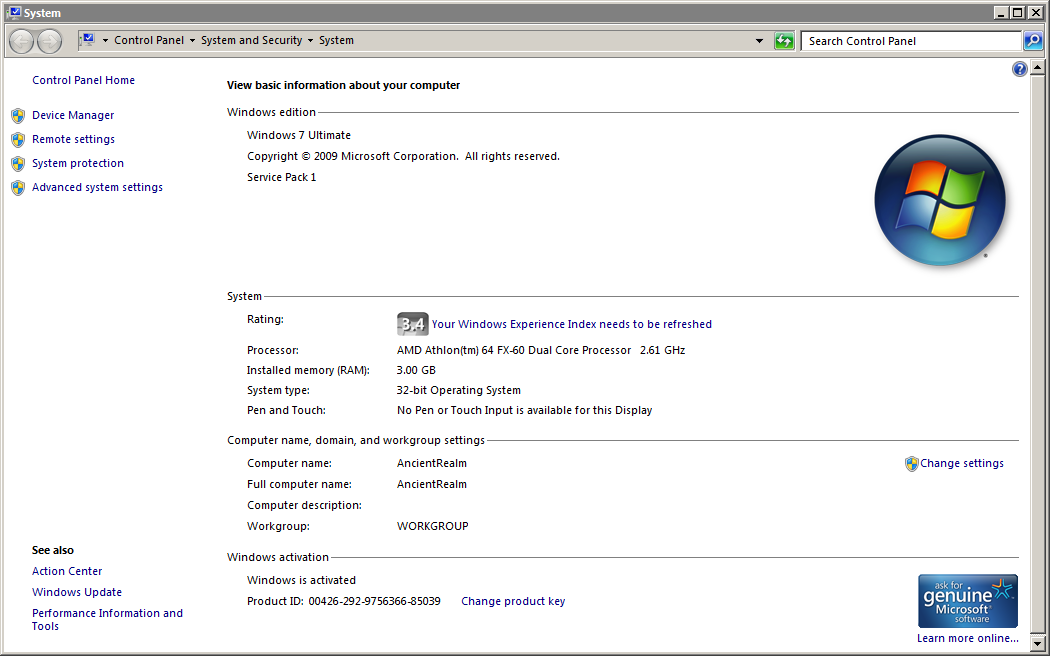1050x656 pixels.
Task: Click the shield icon beside Advanced system settings
Action: (18, 188)
